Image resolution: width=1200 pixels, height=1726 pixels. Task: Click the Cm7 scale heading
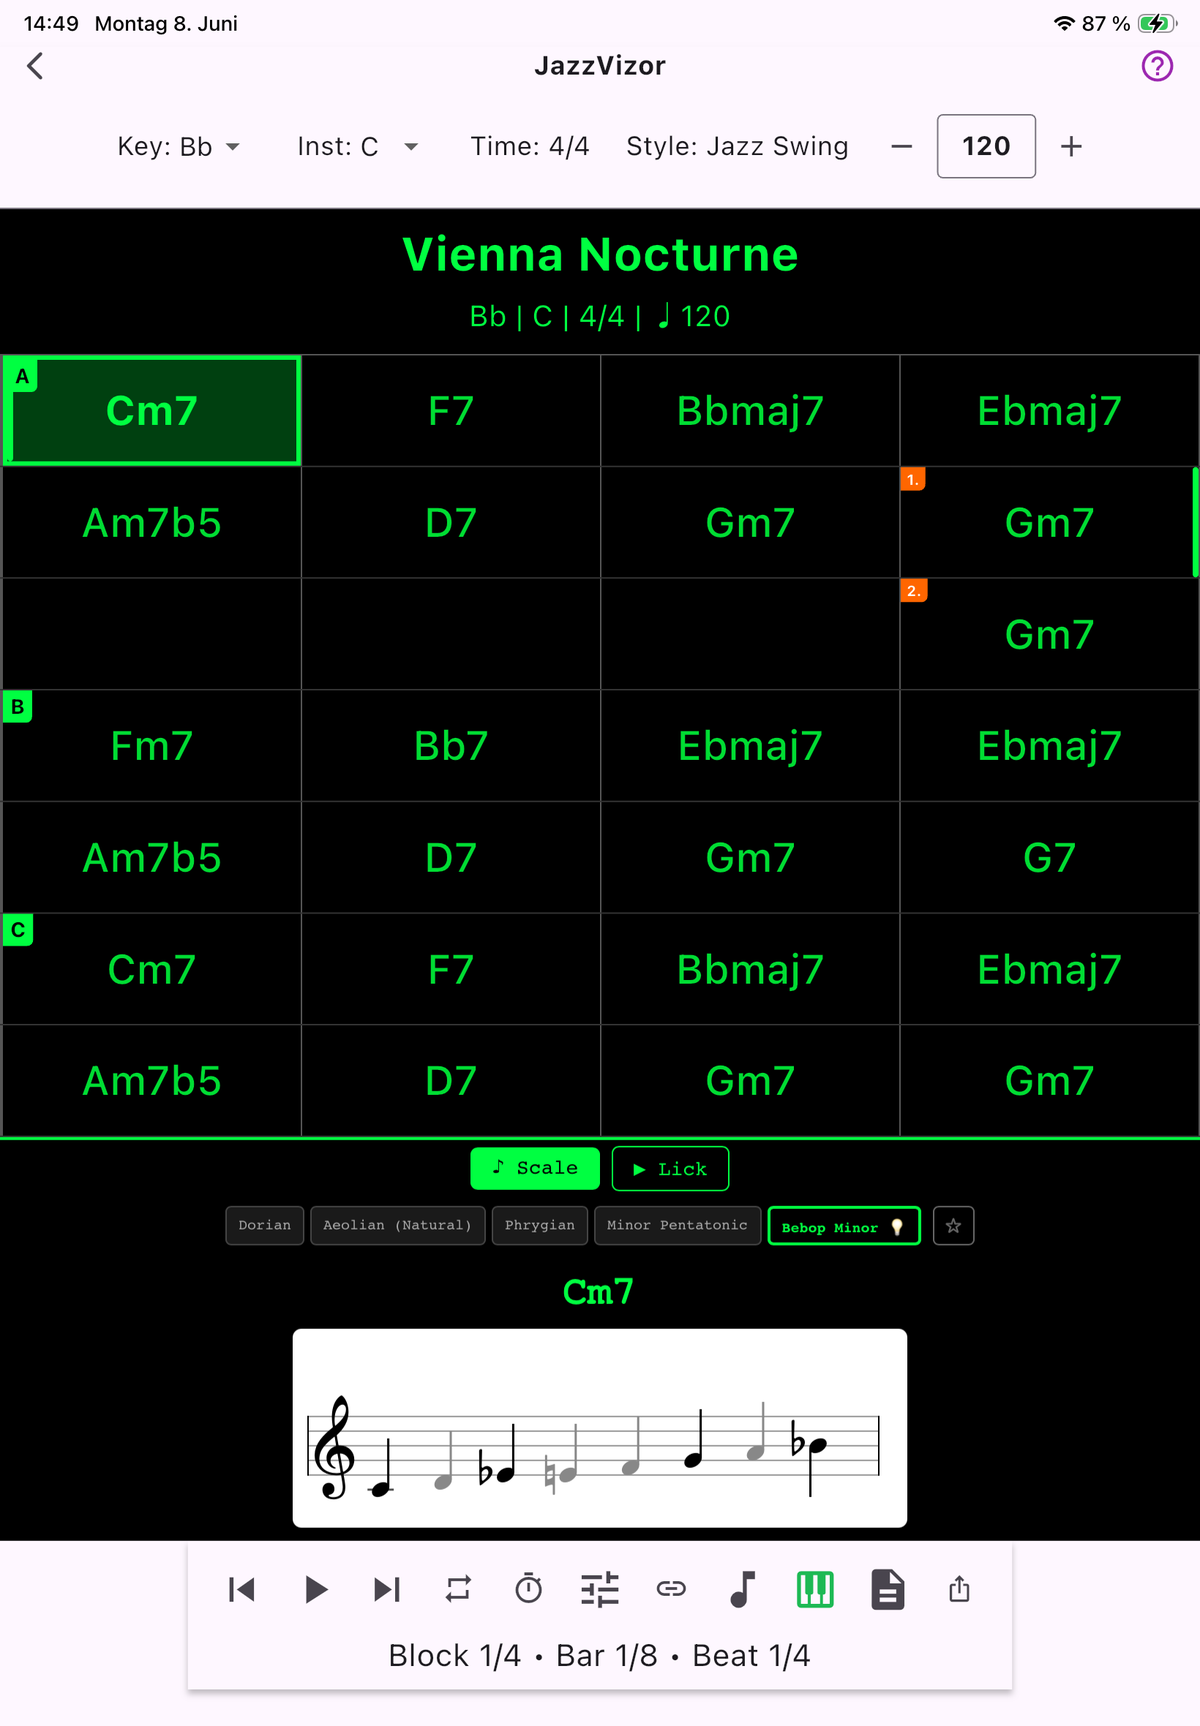point(598,1292)
